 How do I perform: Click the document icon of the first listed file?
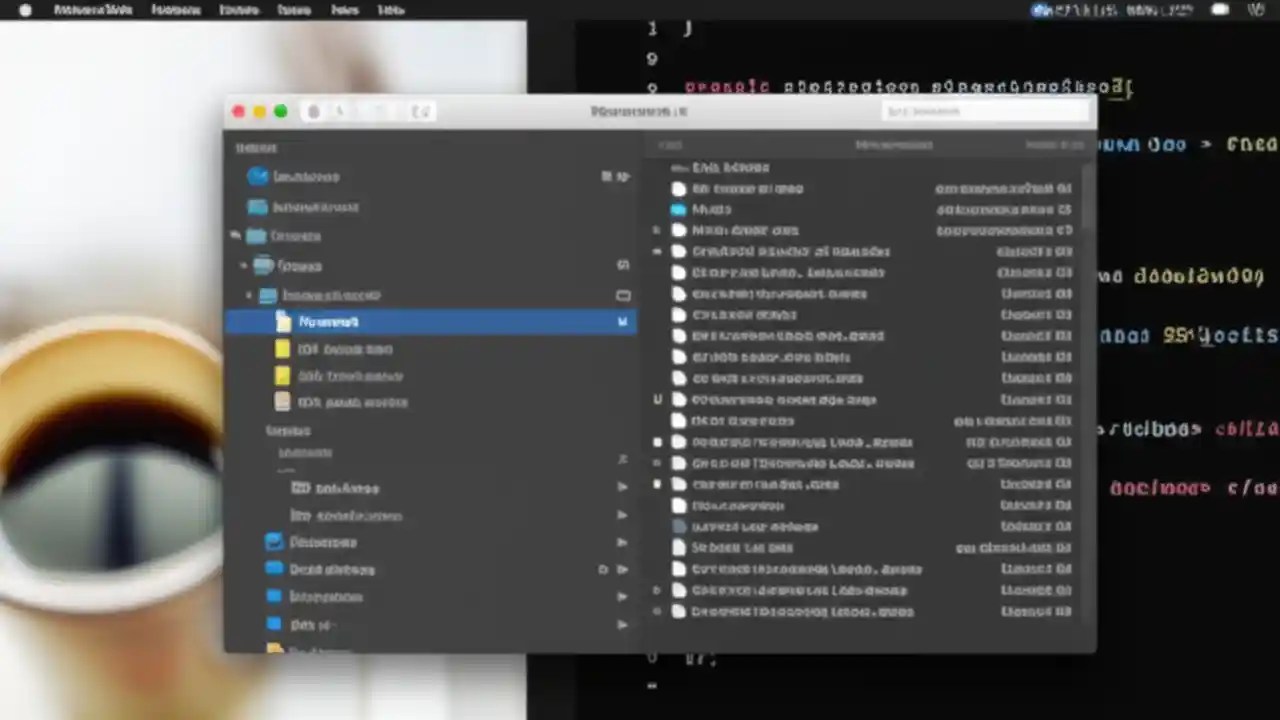tap(679, 188)
